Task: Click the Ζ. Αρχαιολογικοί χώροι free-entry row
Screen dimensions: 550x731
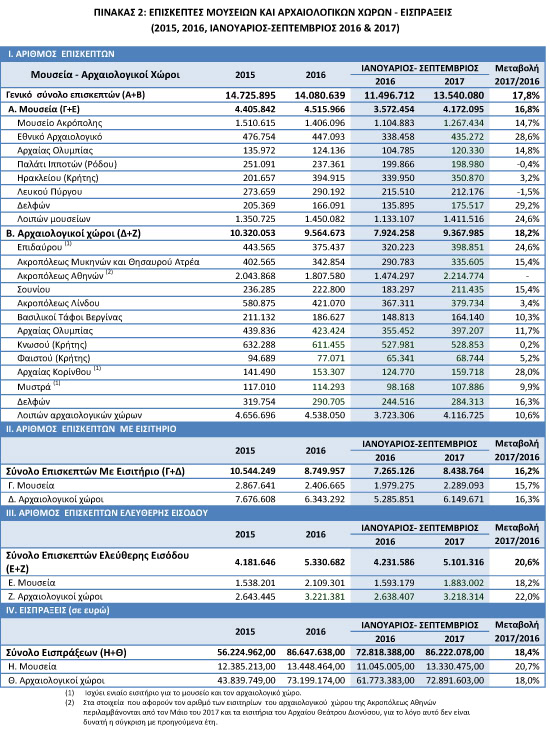Action: (x=273, y=597)
